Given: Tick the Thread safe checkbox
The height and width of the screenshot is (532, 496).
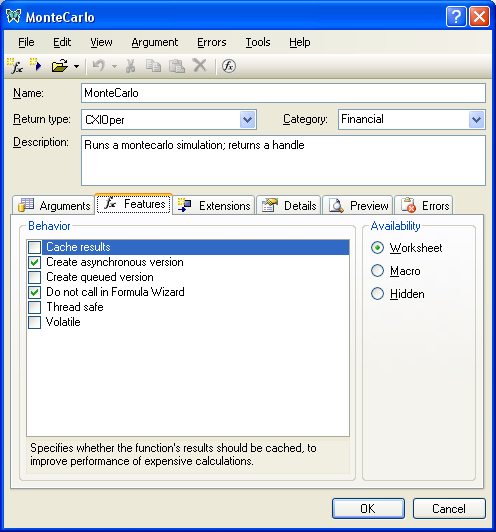Looking at the screenshot, I should 34,307.
